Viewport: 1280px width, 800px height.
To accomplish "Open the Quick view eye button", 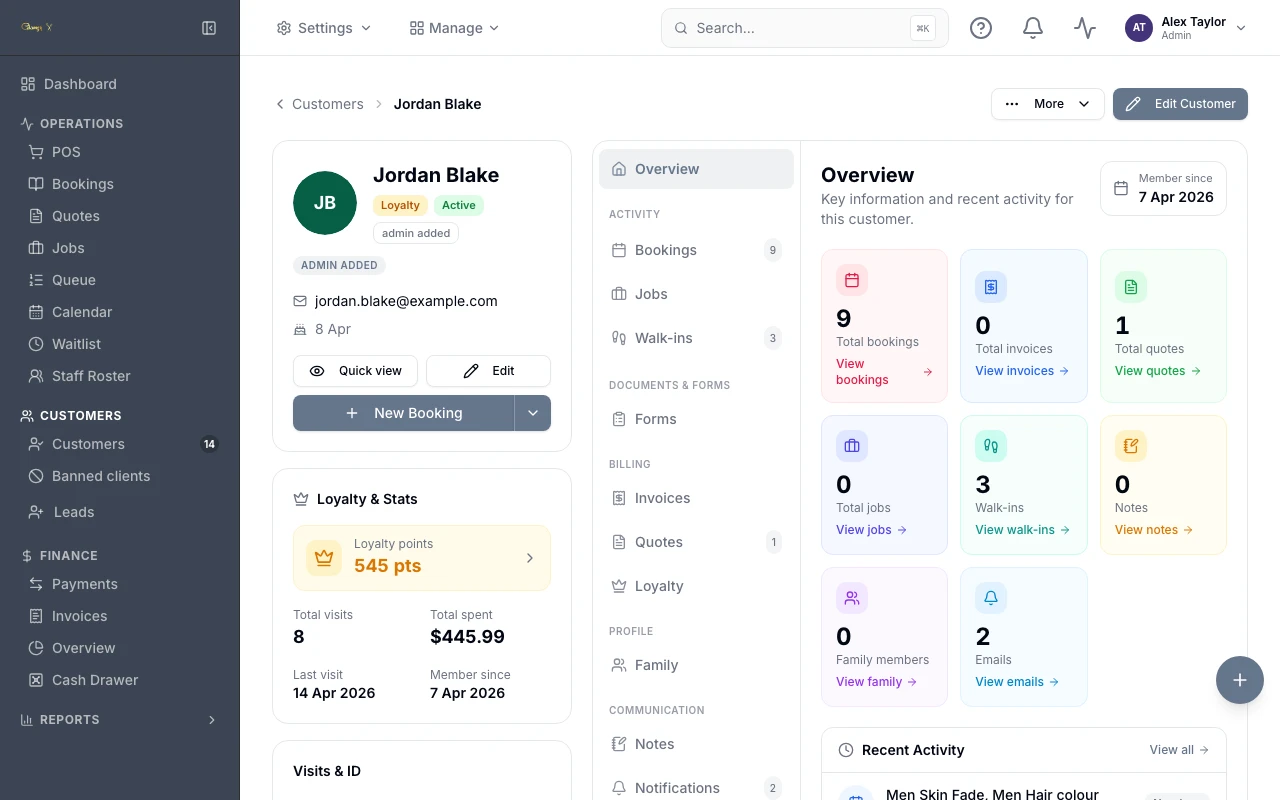I will pos(355,371).
